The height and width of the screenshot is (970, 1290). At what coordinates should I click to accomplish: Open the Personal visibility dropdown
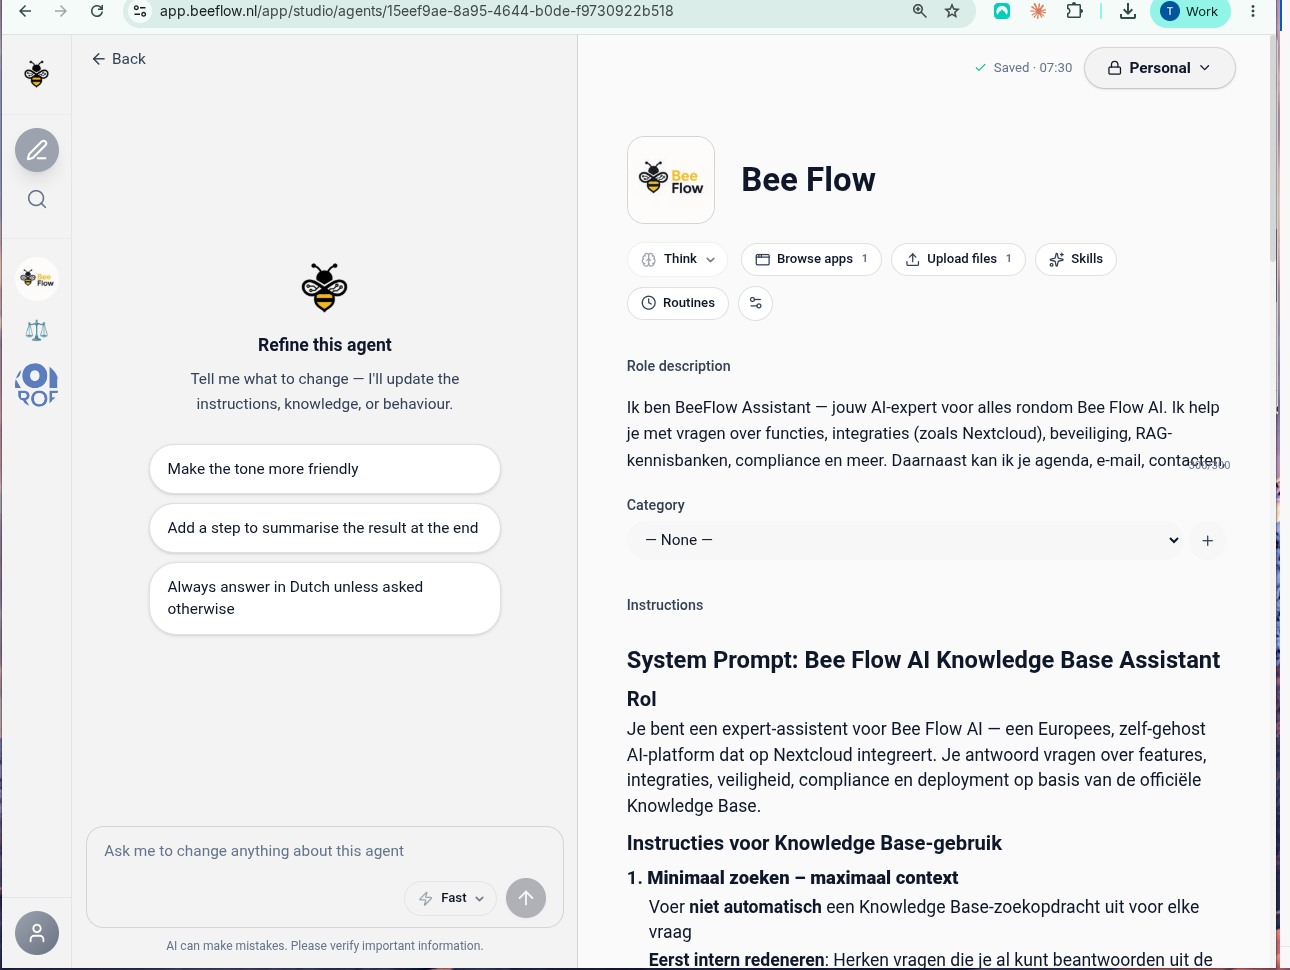pos(1160,68)
